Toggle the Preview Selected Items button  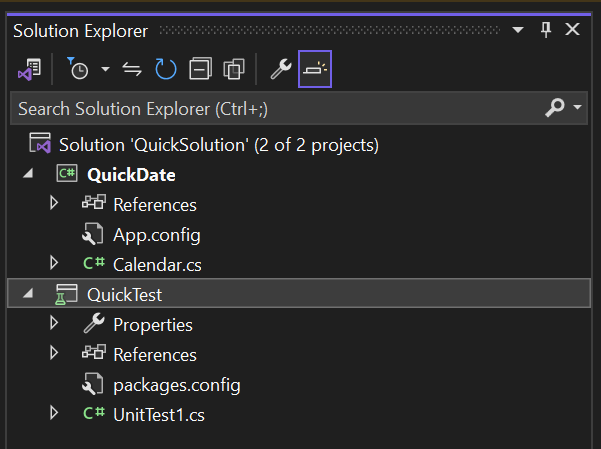coord(314,69)
